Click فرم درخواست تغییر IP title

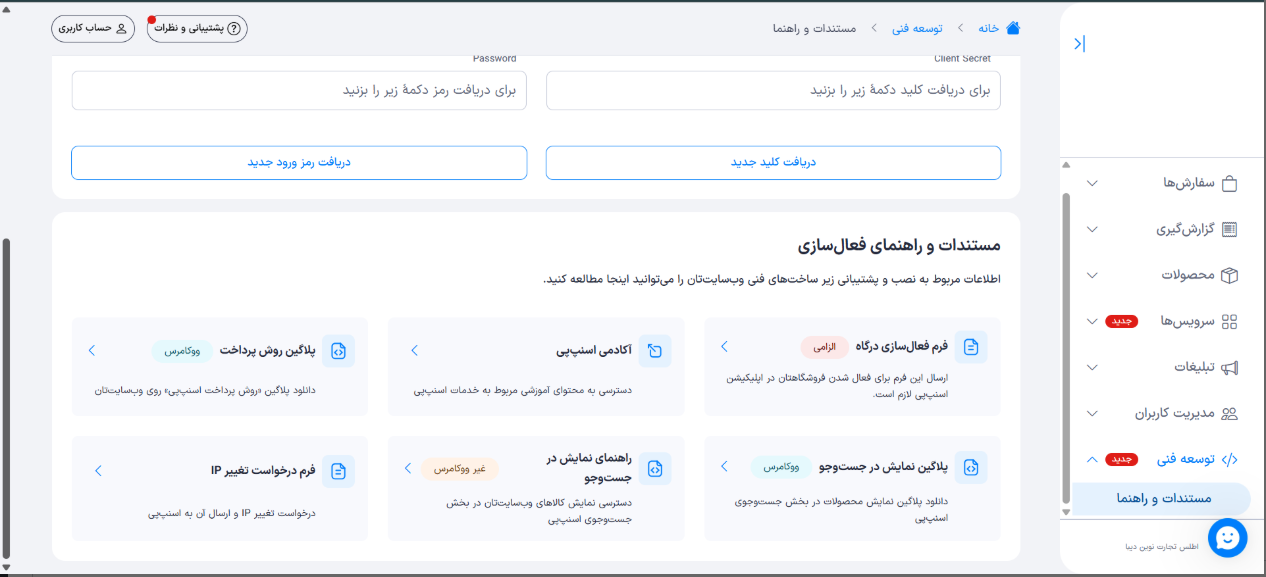264,470
